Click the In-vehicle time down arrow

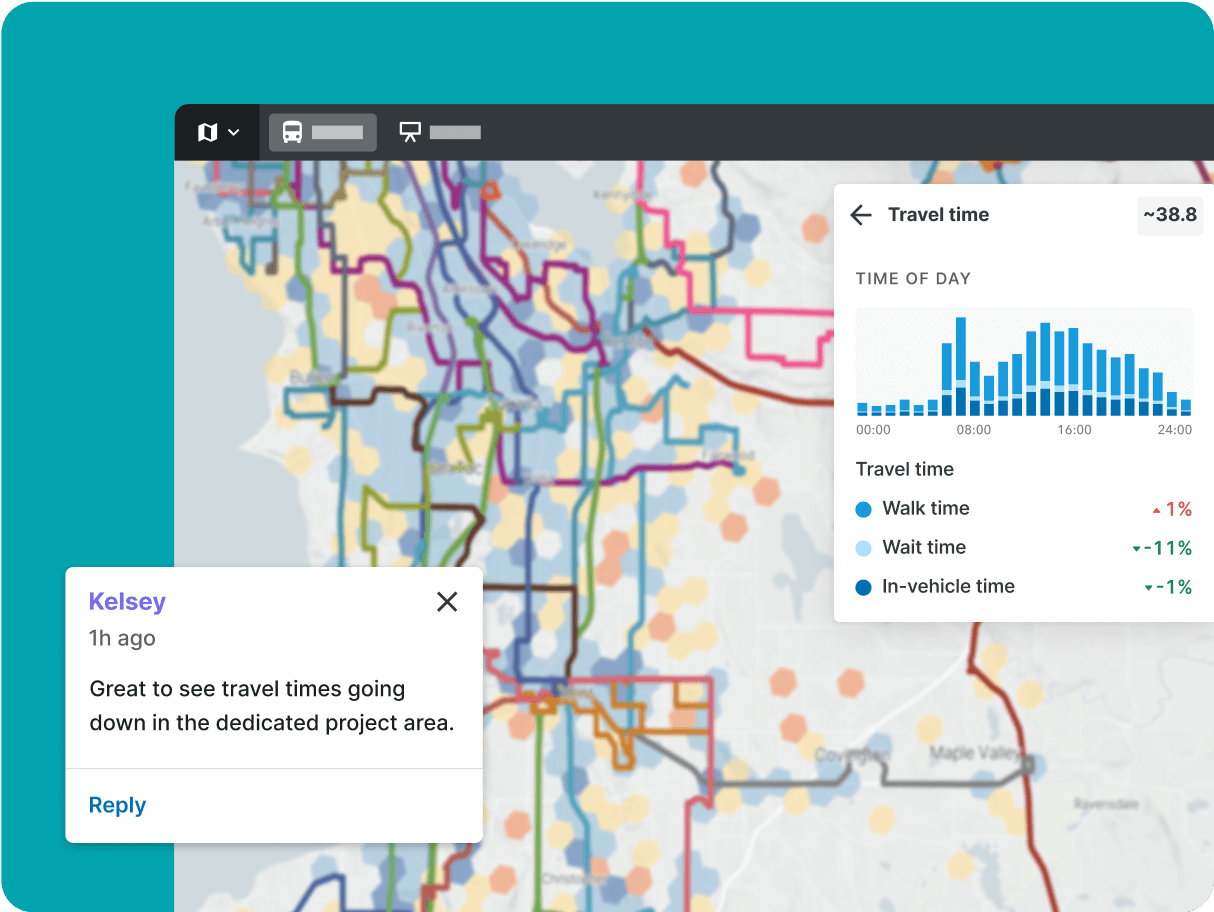(1148, 588)
